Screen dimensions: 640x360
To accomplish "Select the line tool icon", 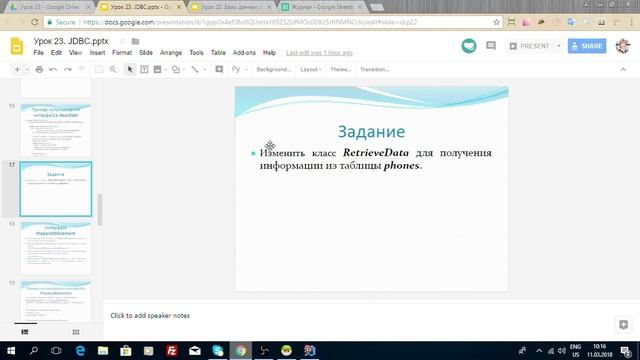I will 195,69.
